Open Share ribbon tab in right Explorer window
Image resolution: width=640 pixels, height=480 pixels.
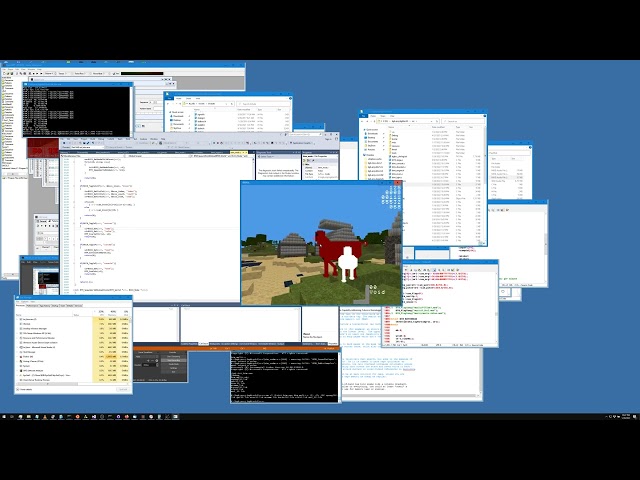[x=383, y=116]
